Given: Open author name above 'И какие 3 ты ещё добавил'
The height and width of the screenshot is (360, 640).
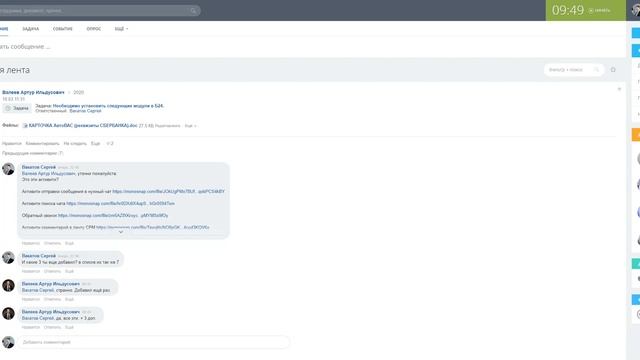Looking at the screenshot, I should coord(39,256).
